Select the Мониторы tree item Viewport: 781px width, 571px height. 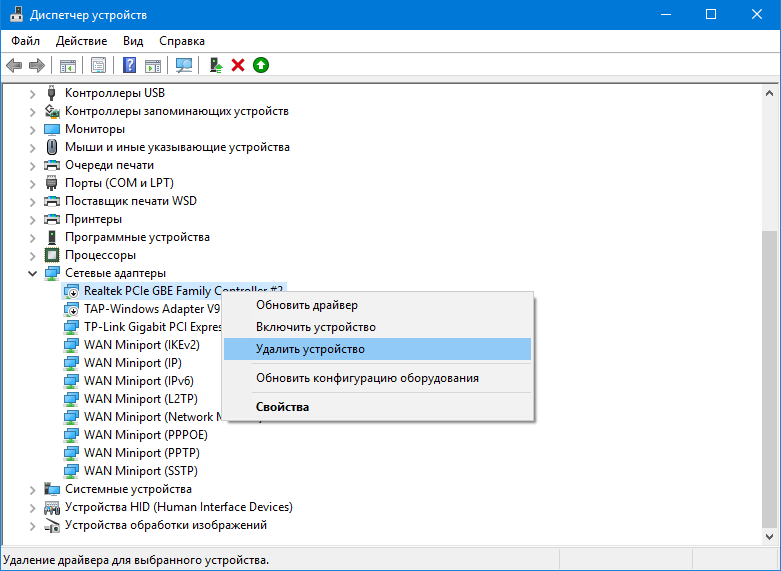pyautogui.click(x=95, y=129)
